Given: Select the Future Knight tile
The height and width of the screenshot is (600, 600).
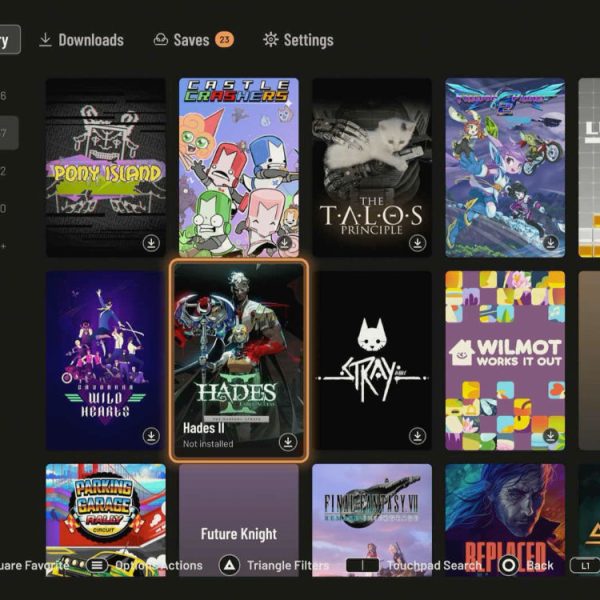Looking at the screenshot, I should coord(239,520).
